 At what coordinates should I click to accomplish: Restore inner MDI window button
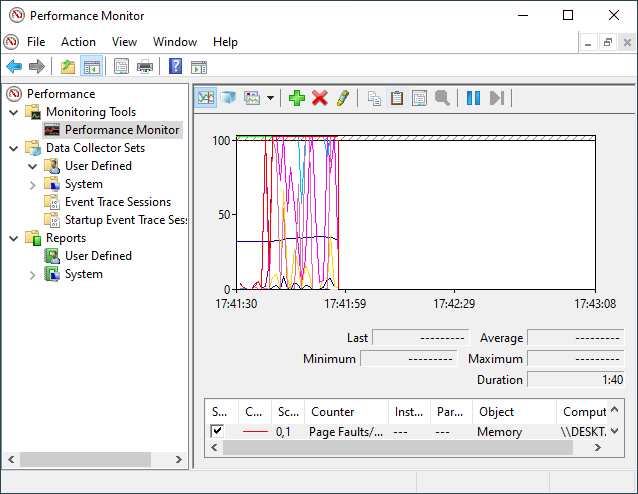click(x=608, y=42)
